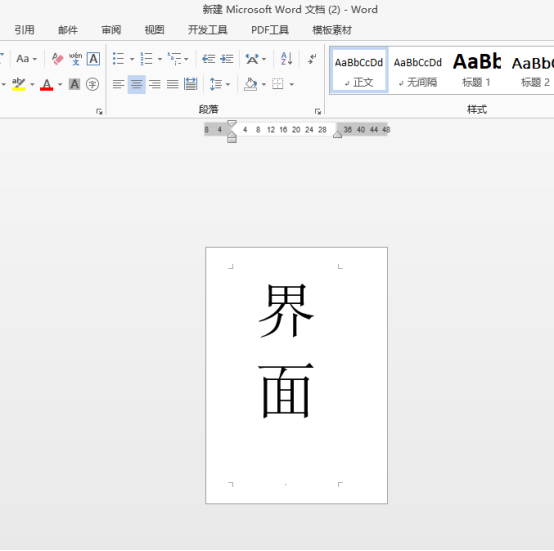Expand the Asian layout dropdown arrow
This screenshot has height=551, width=554.
pyautogui.click(x=264, y=59)
